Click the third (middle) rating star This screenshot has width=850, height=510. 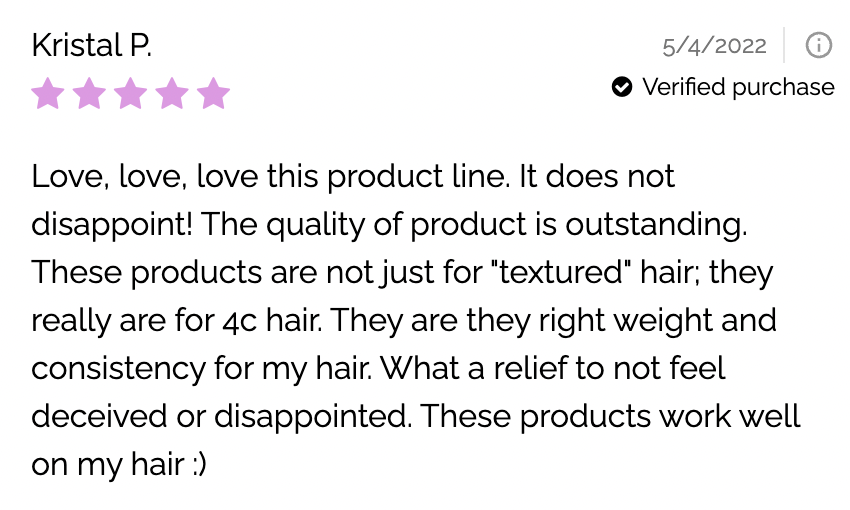pos(130,95)
